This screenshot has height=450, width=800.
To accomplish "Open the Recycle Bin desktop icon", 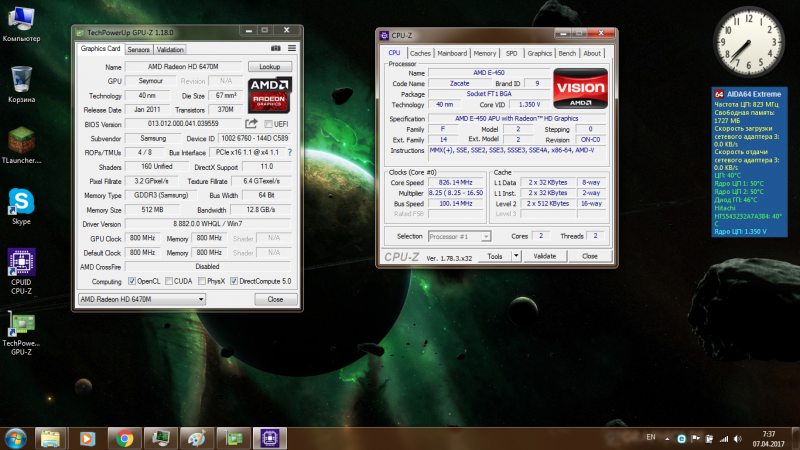I will coord(21,85).
